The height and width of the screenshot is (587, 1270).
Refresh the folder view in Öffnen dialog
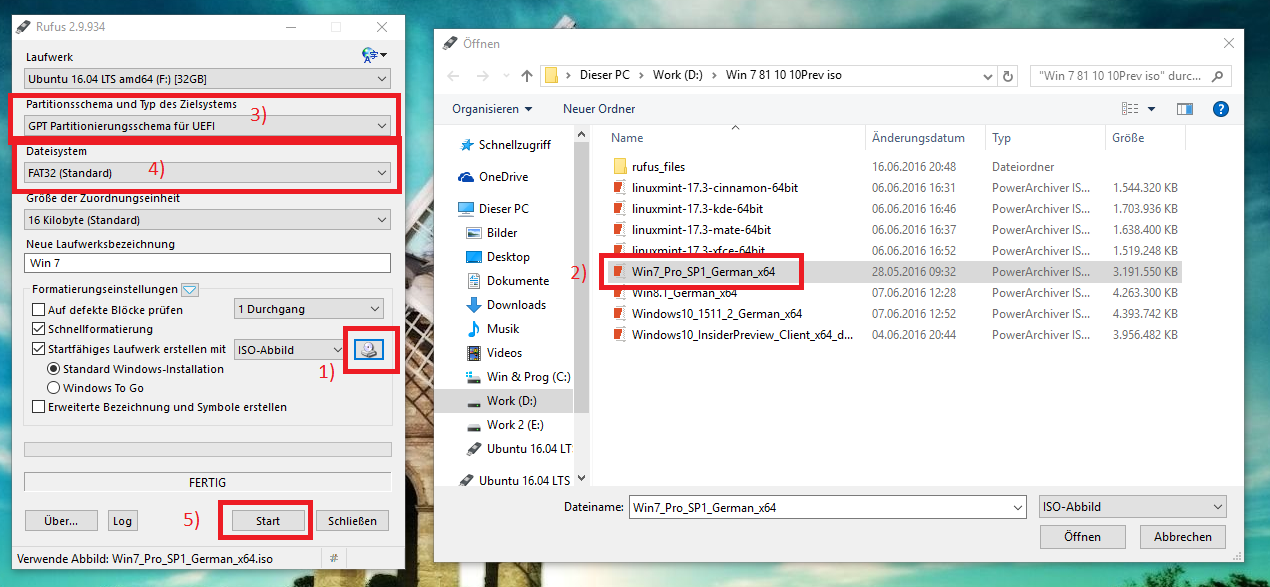pos(1010,75)
